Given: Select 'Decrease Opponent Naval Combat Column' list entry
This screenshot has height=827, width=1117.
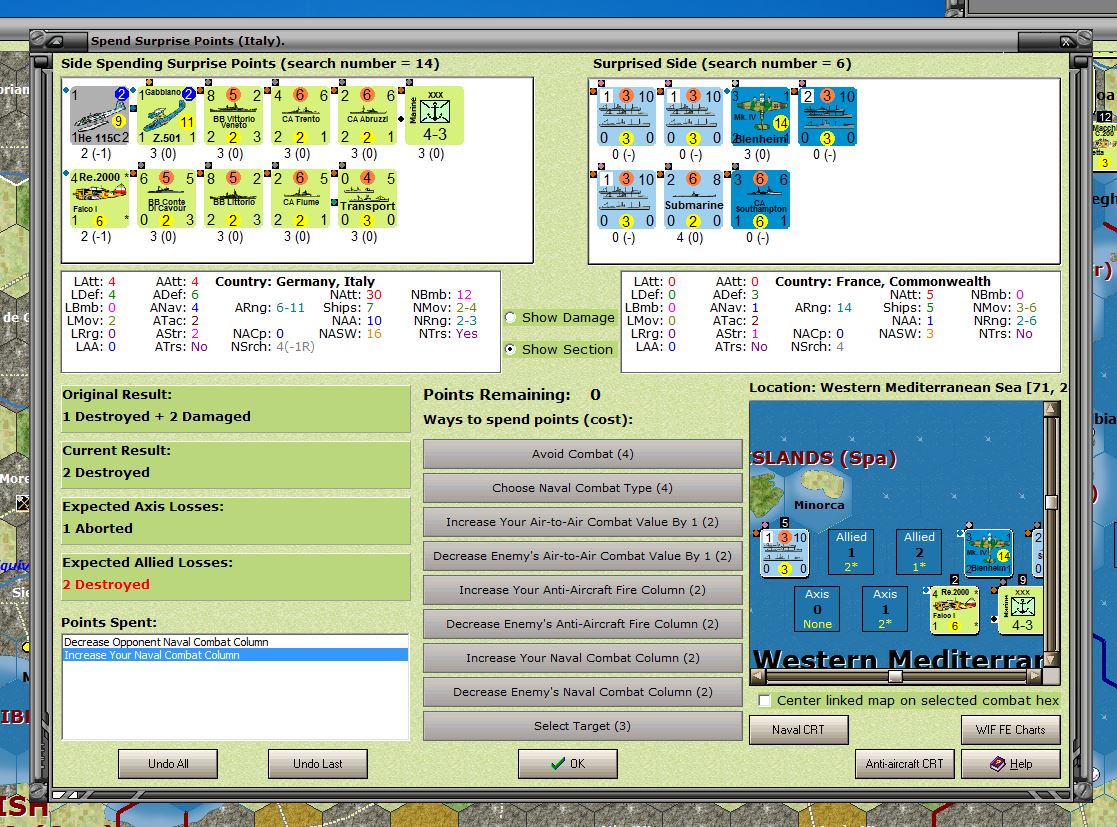Looking at the screenshot, I should pos(235,642).
